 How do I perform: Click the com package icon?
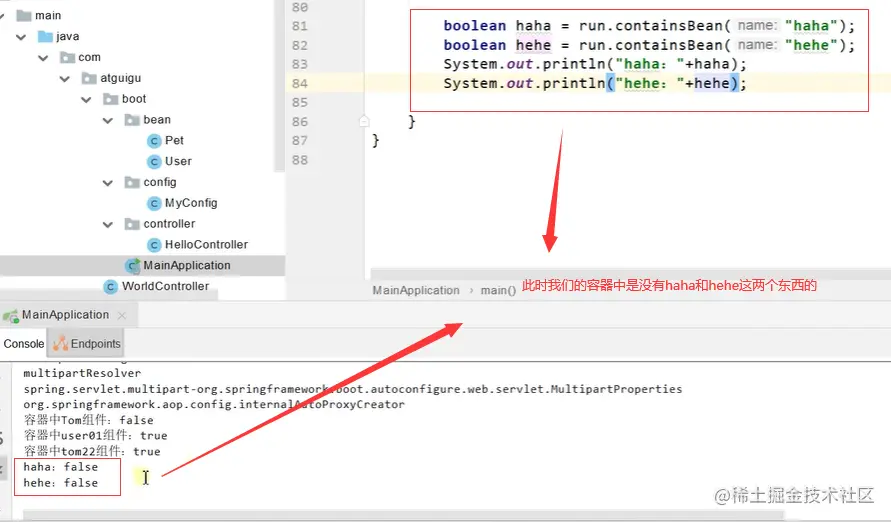[x=68, y=57]
